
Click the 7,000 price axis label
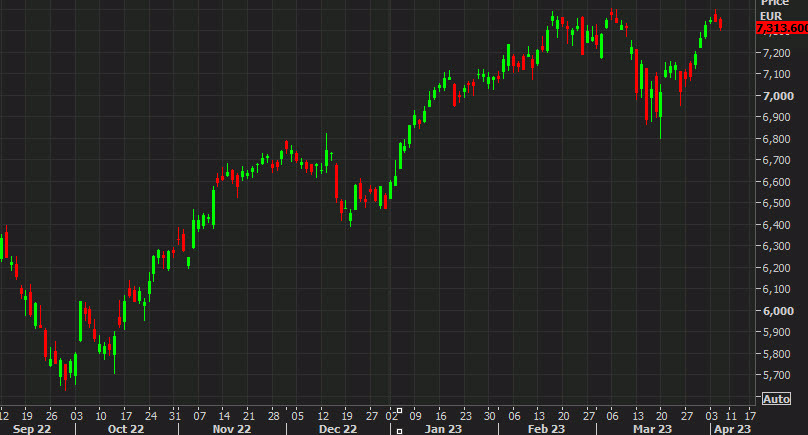click(778, 96)
